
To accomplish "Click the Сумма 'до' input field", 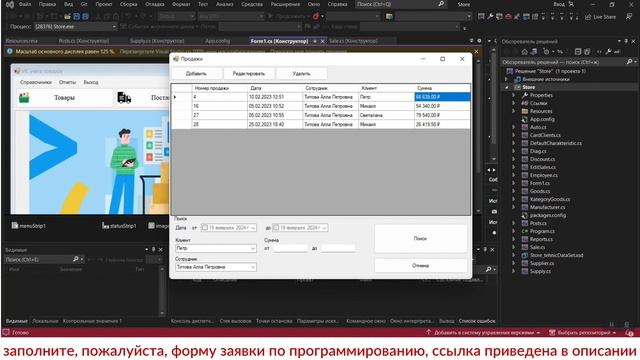I will pos(338,248).
